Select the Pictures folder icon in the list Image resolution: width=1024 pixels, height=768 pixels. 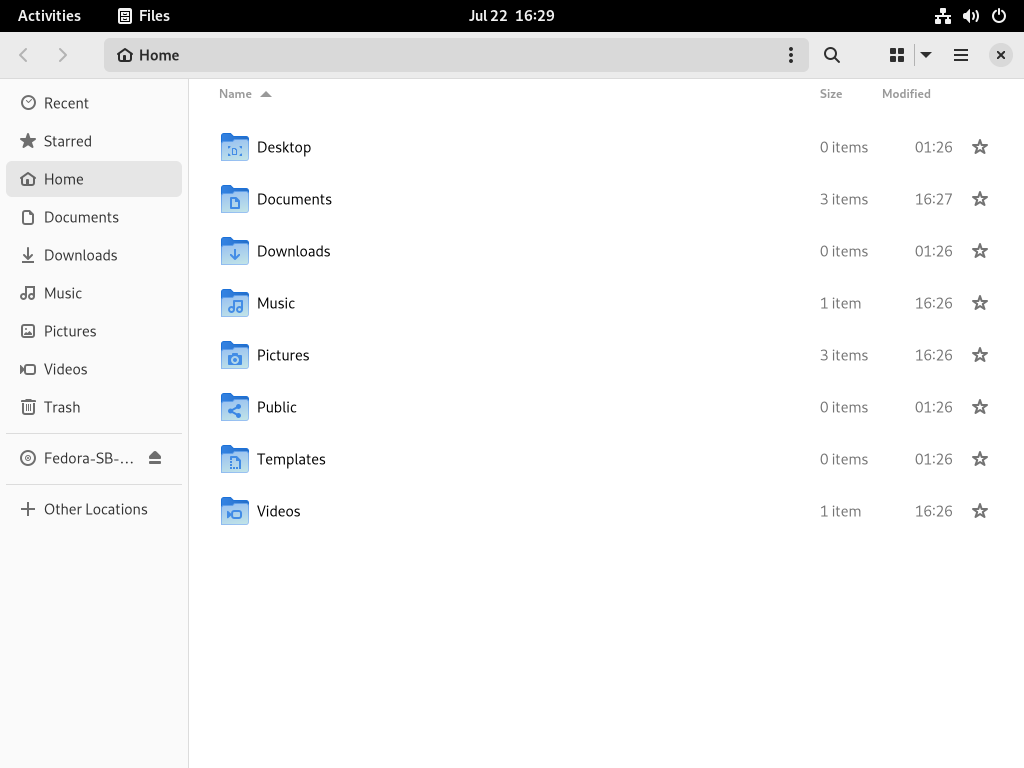point(234,355)
